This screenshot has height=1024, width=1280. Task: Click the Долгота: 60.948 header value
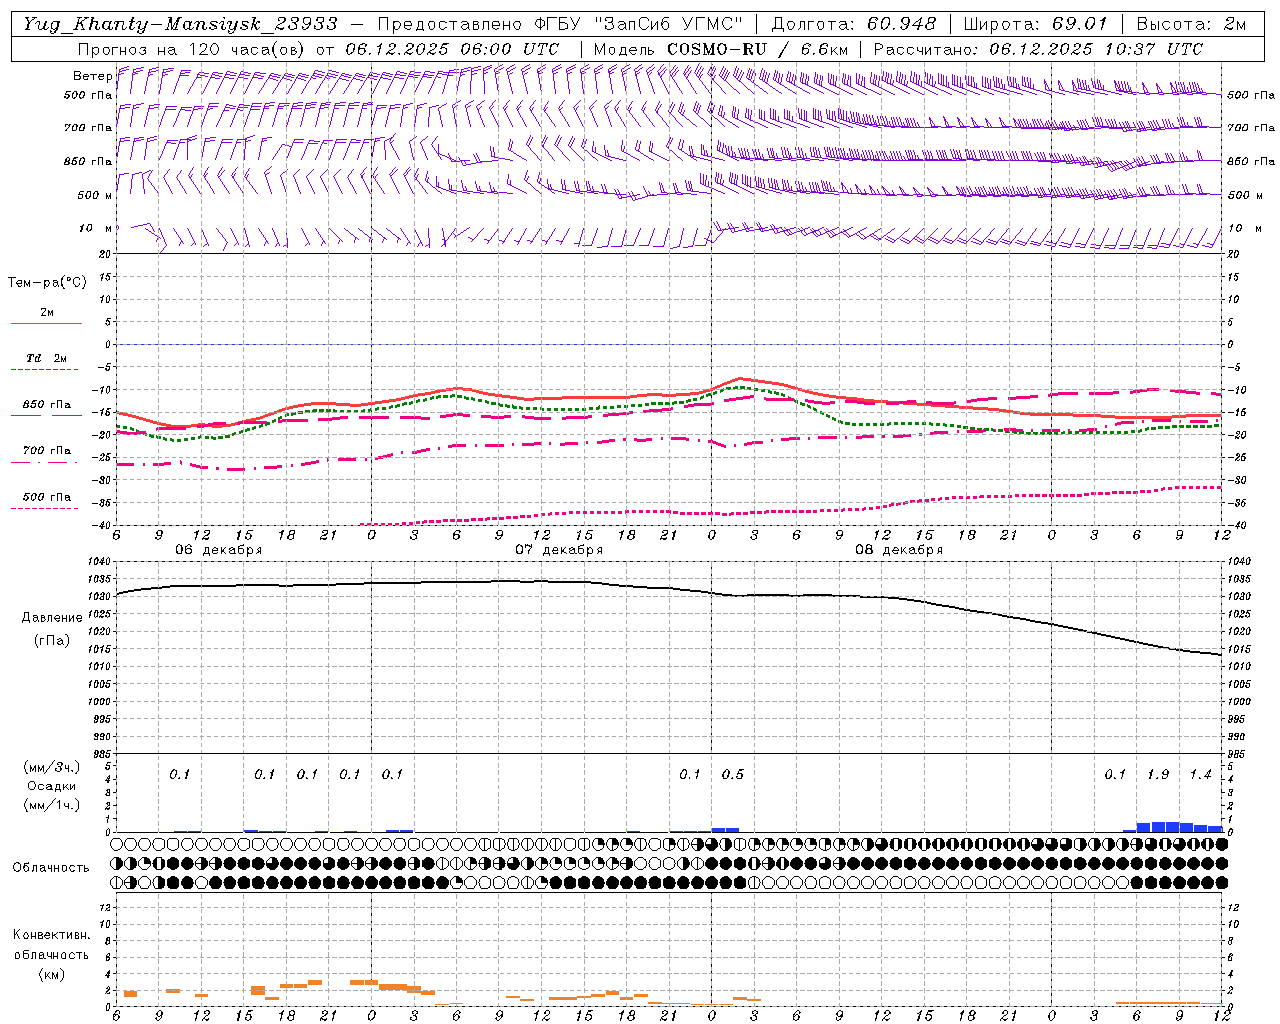pyautogui.click(x=854, y=24)
